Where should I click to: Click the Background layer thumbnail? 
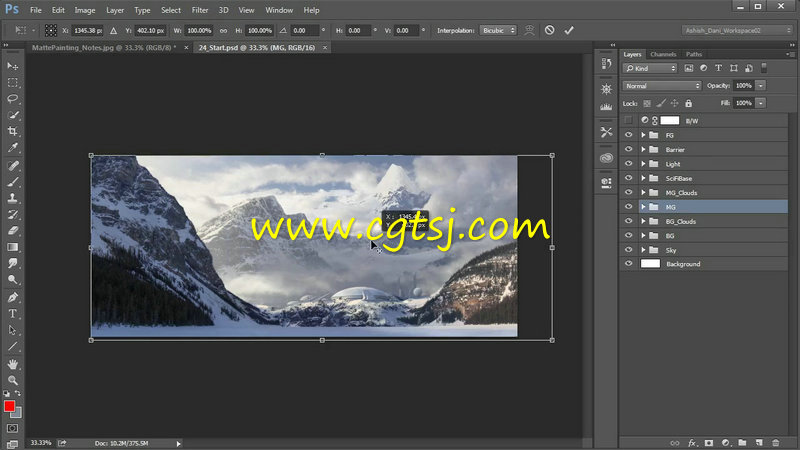click(650, 264)
